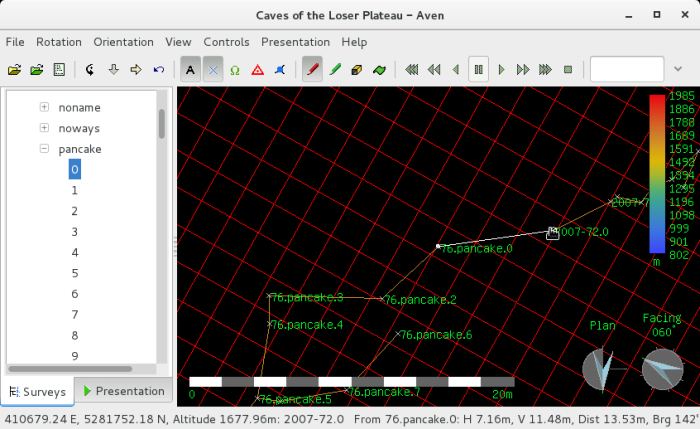Screen dimensions: 700x429
Task: Restore the default view
Action: (158, 70)
